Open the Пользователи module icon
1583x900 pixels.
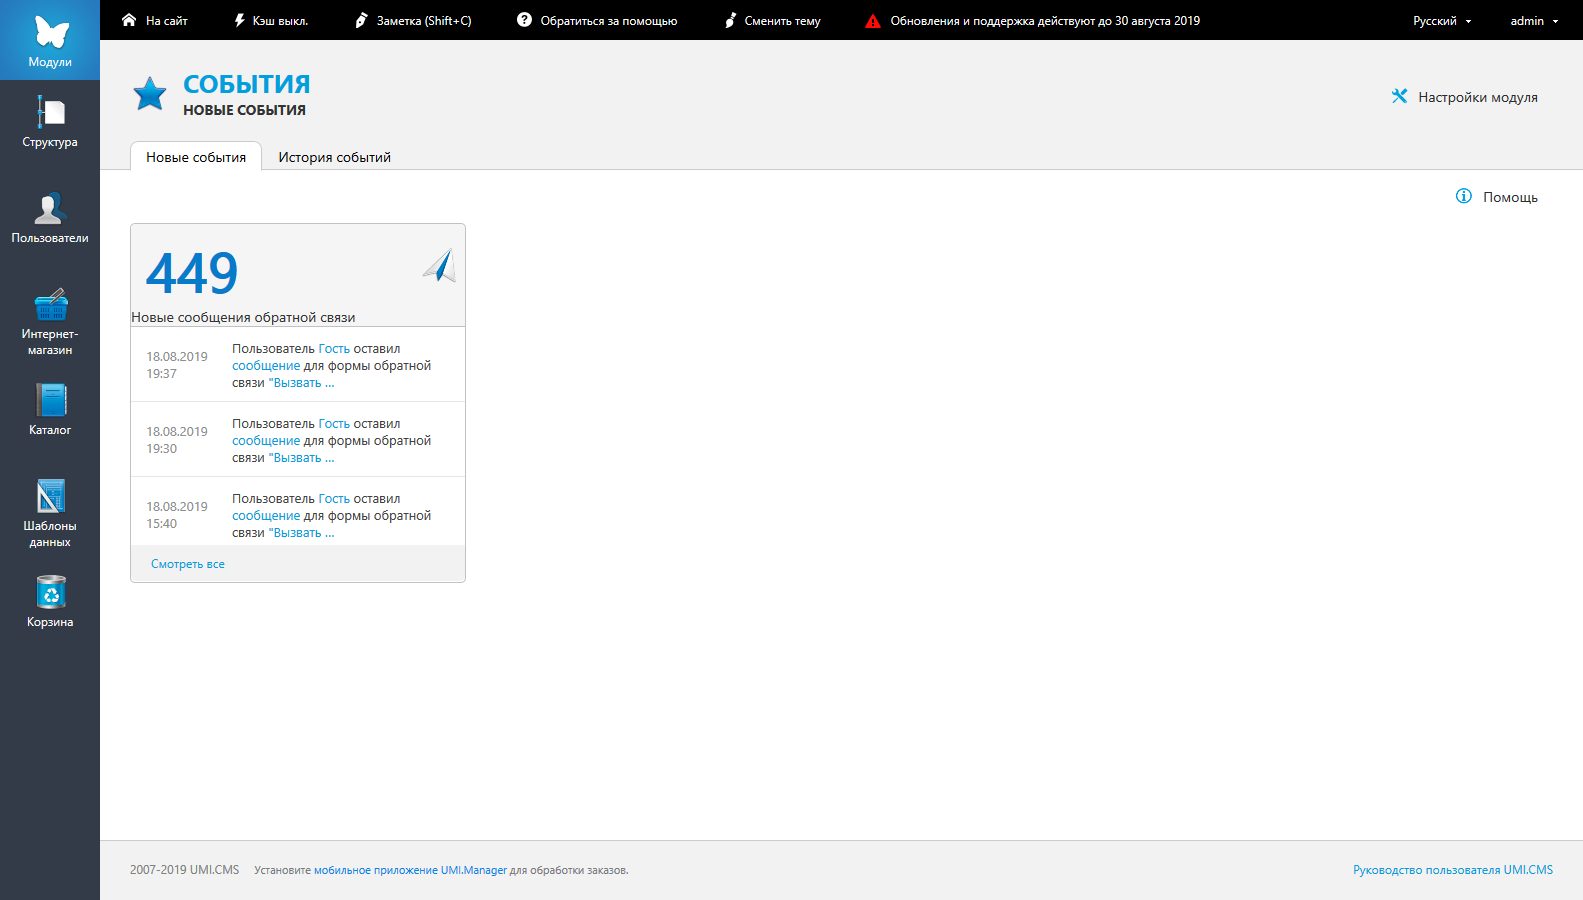click(x=50, y=209)
